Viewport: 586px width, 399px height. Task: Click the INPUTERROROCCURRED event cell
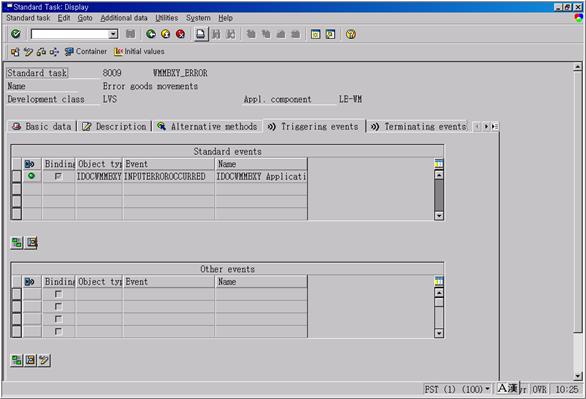[169, 176]
